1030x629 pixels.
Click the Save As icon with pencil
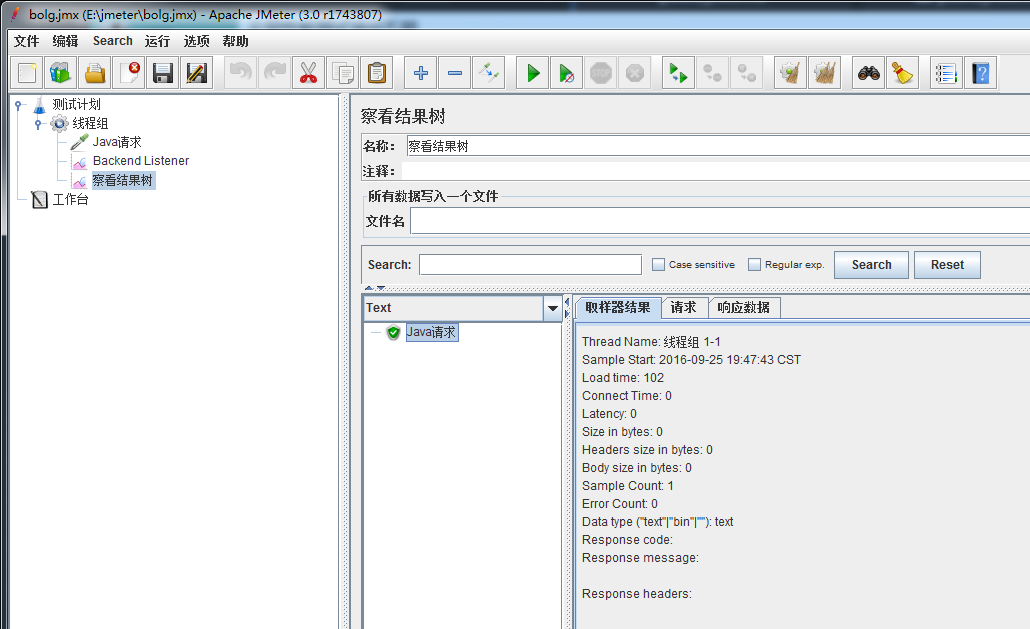197,73
